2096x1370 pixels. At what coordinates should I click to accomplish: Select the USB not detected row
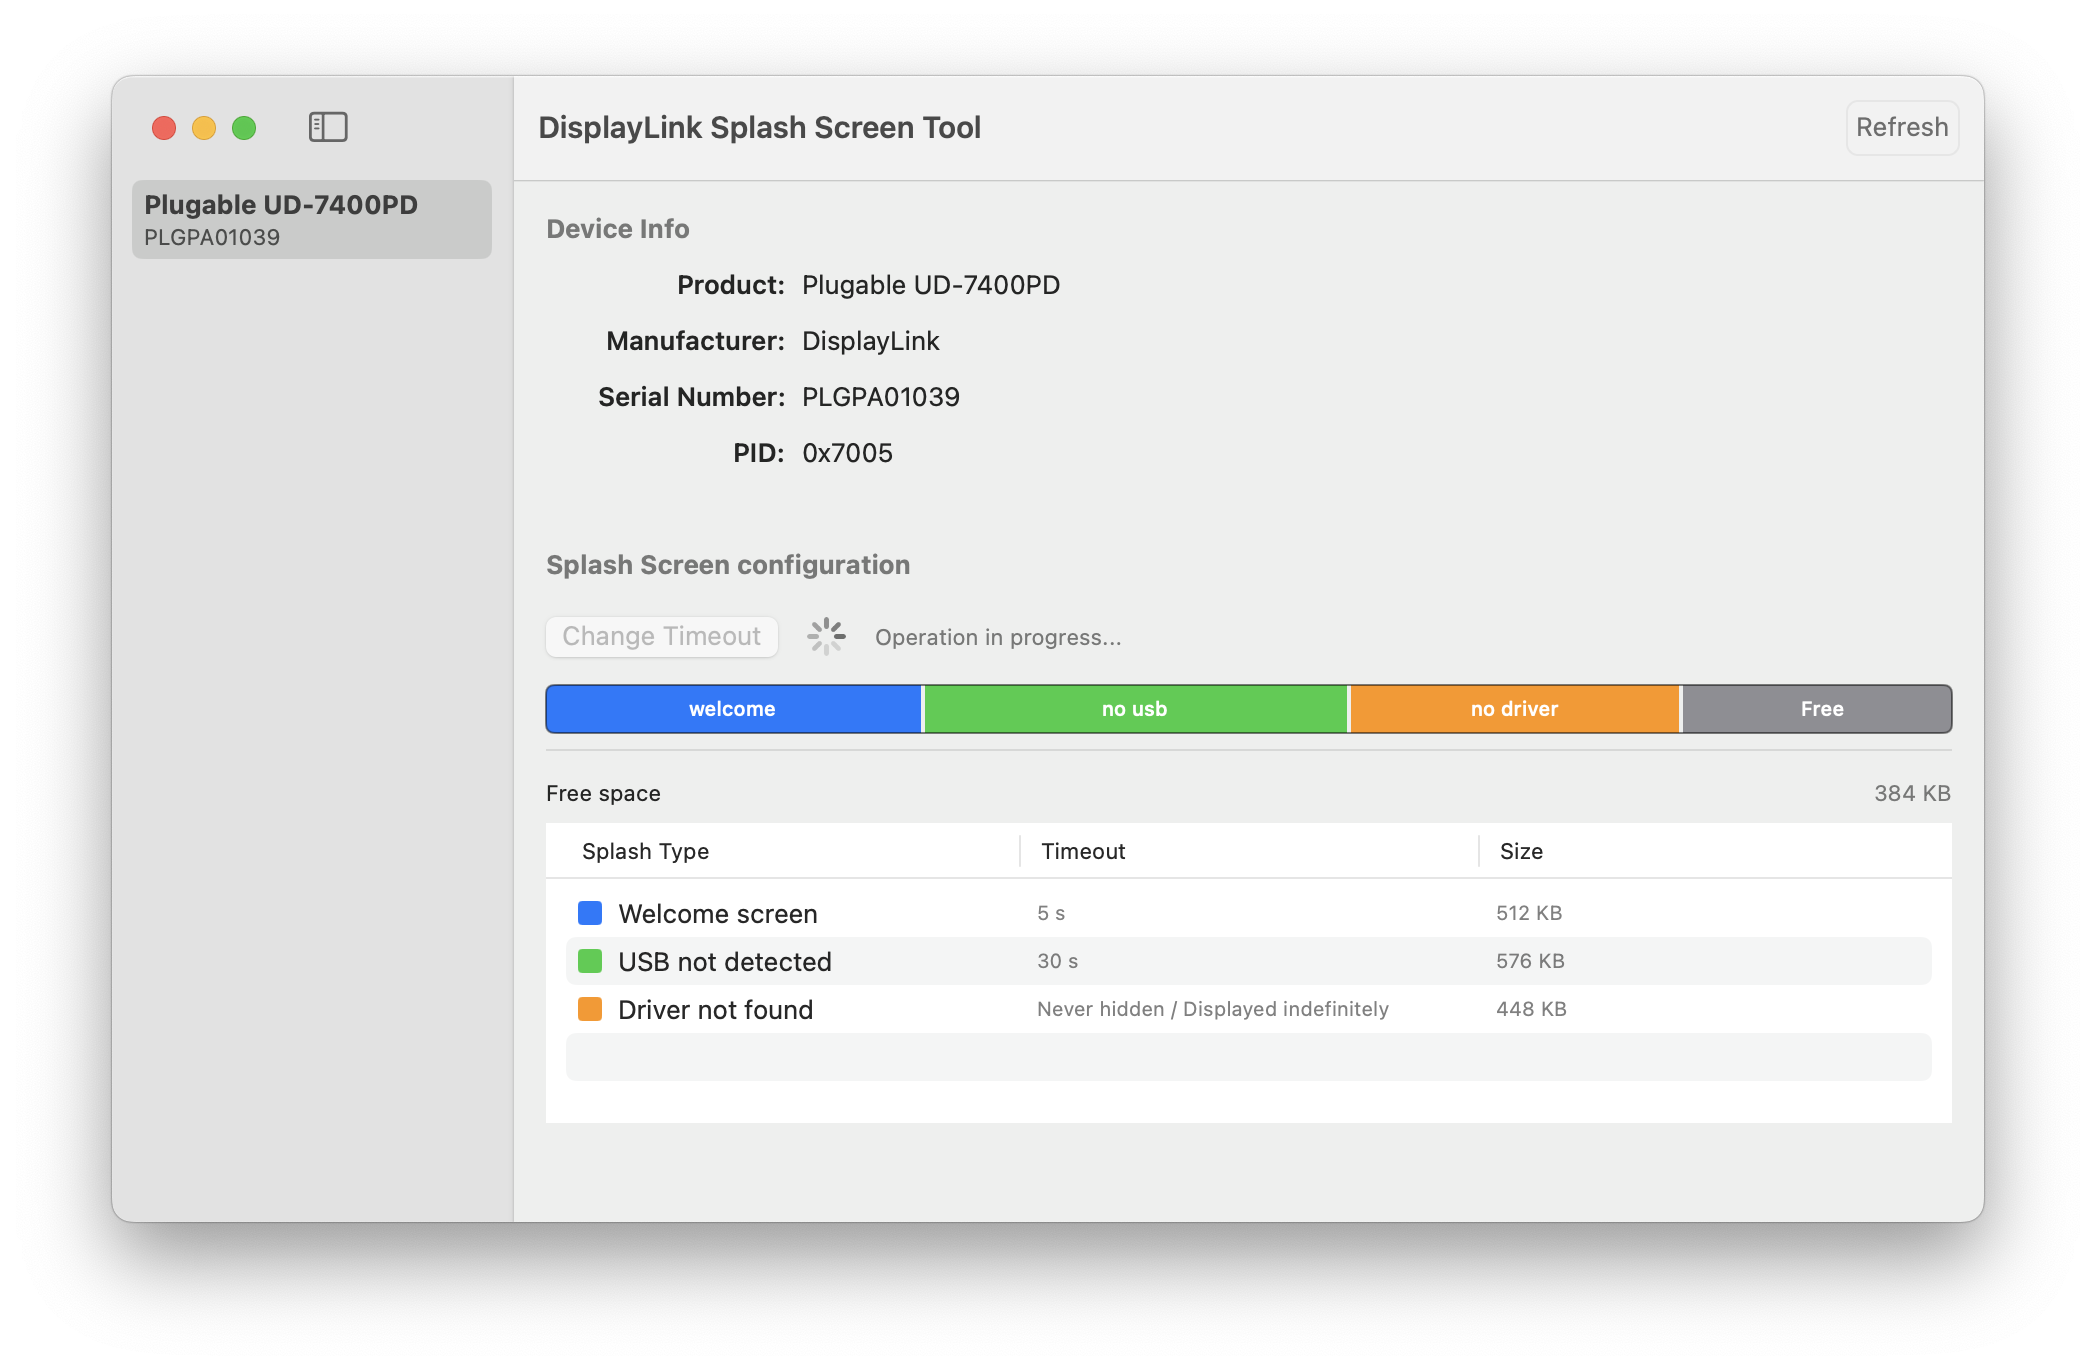click(x=1248, y=961)
